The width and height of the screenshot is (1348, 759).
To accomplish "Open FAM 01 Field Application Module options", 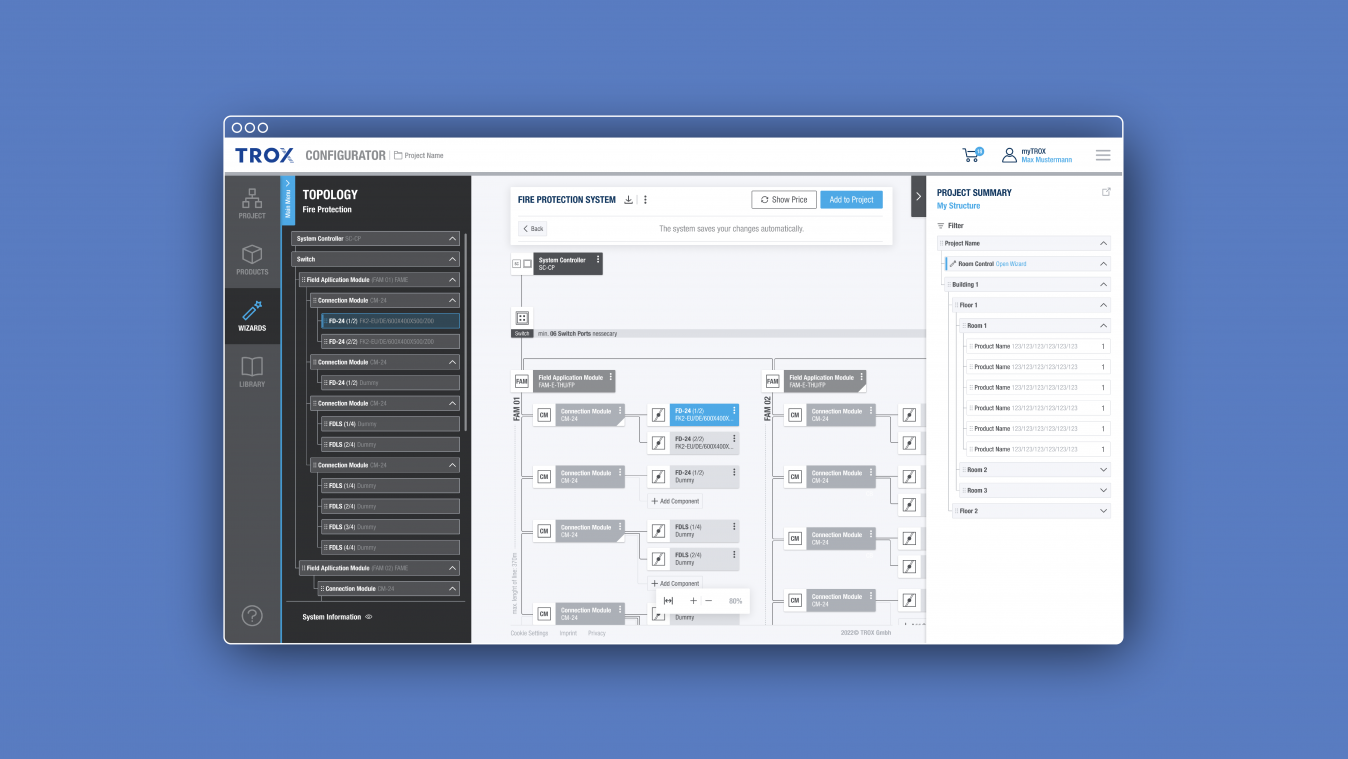I will point(610,378).
